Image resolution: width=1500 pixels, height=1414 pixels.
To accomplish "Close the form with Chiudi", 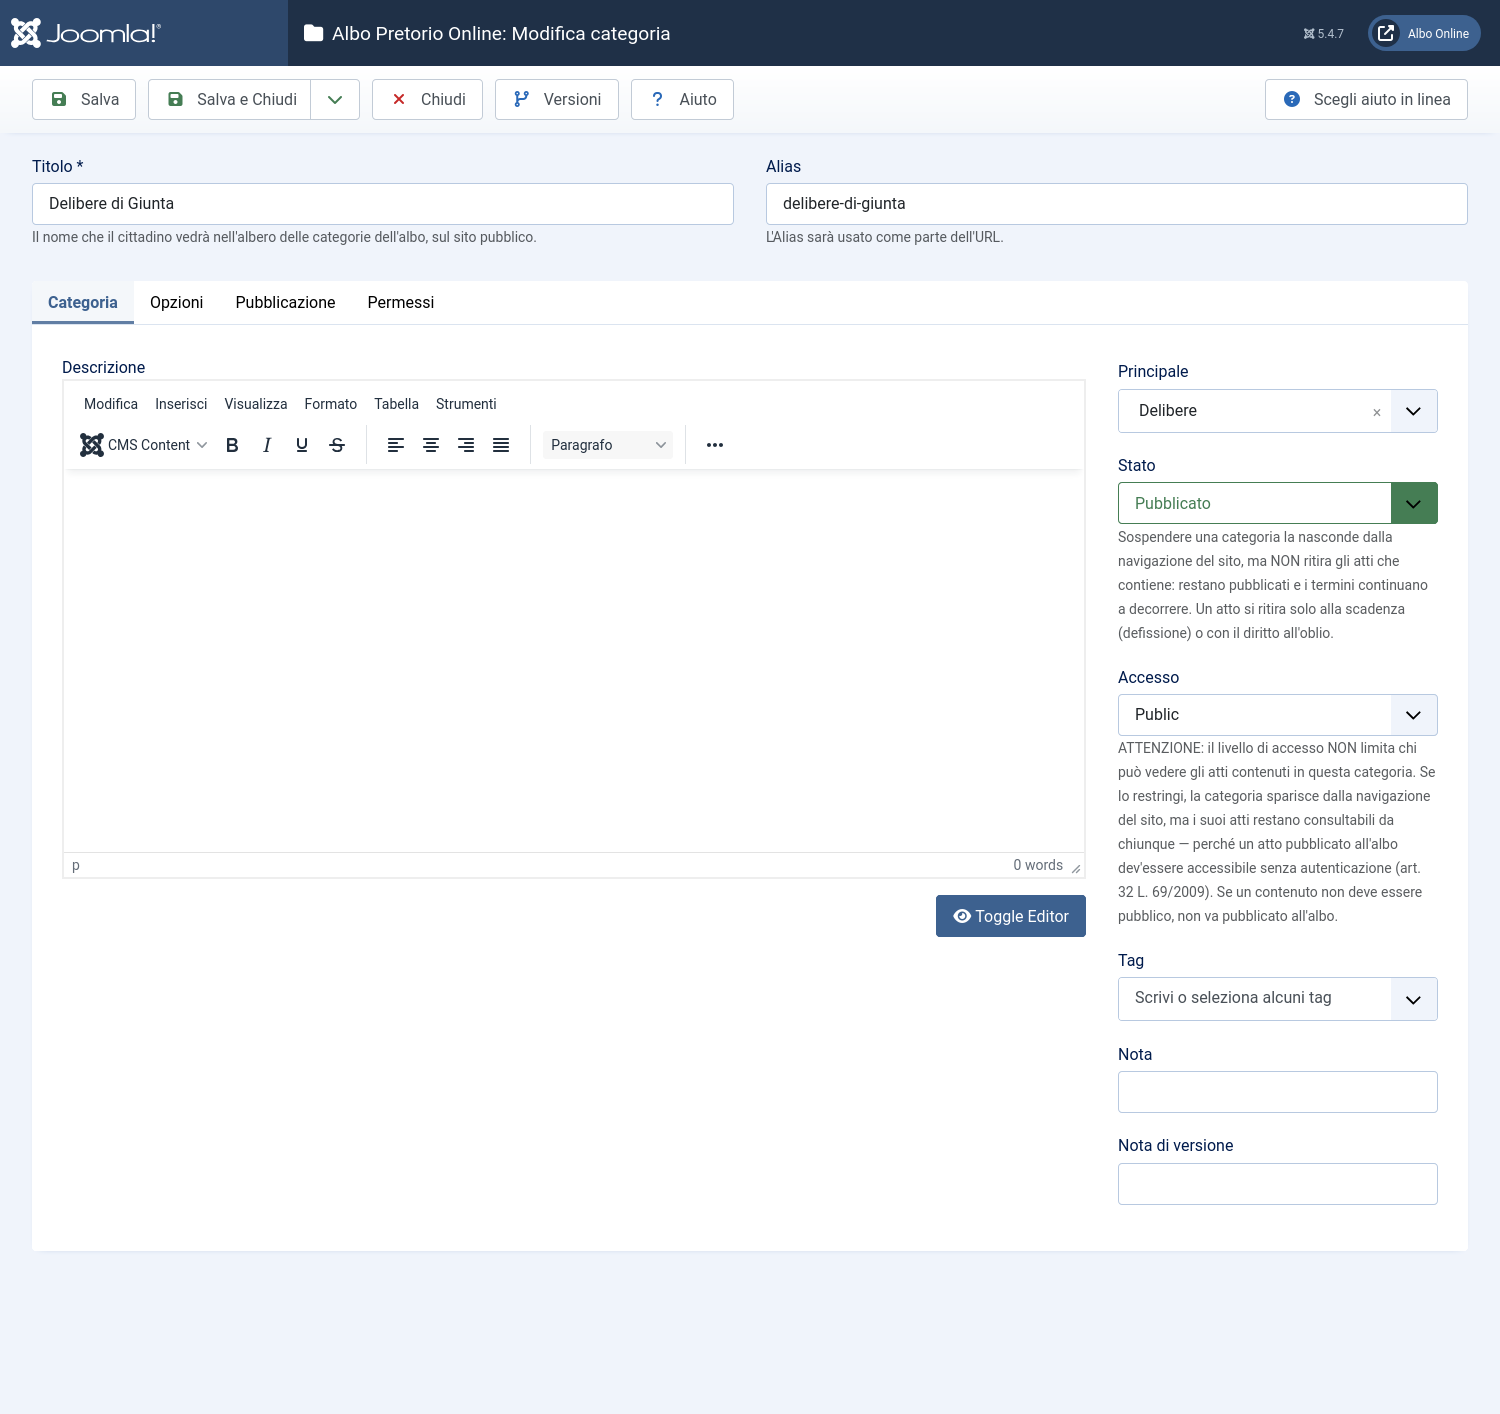I will (427, 99).
